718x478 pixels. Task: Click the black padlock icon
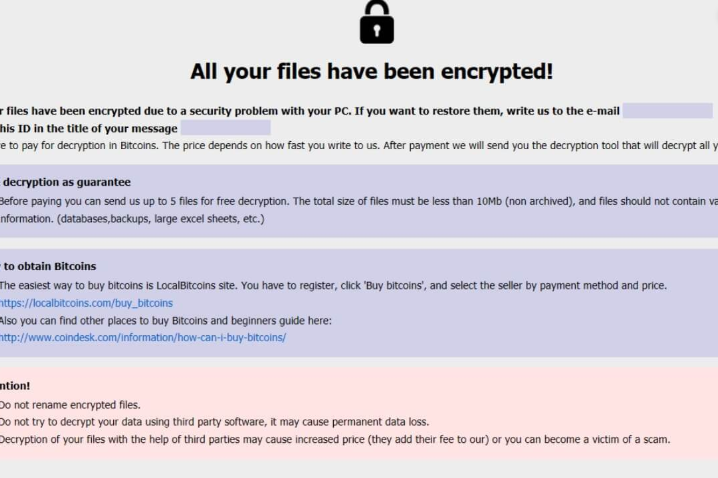coord(376,22)
